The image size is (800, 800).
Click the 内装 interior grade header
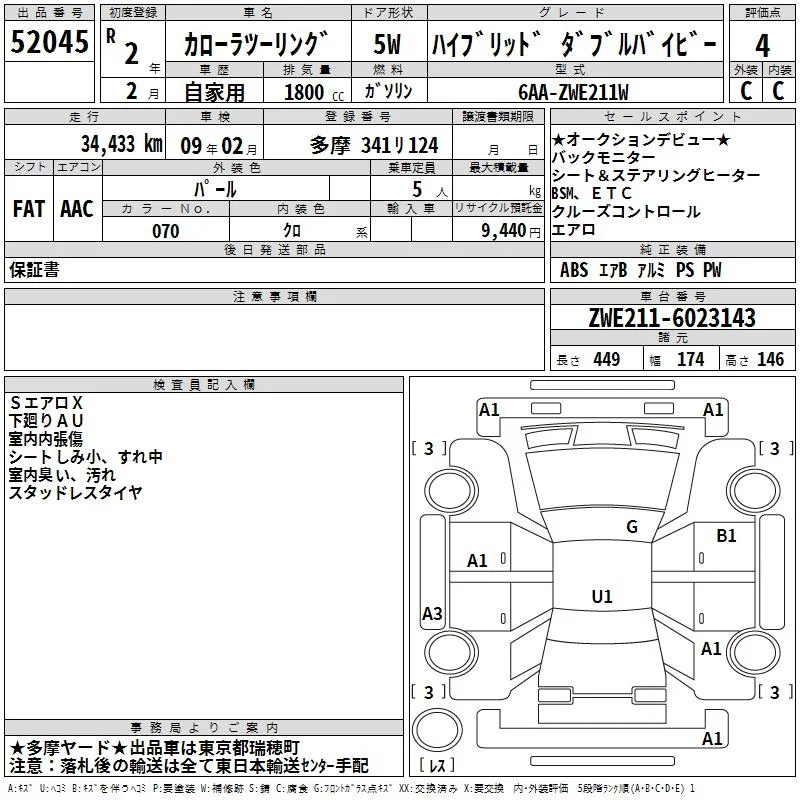pos(780,70)
